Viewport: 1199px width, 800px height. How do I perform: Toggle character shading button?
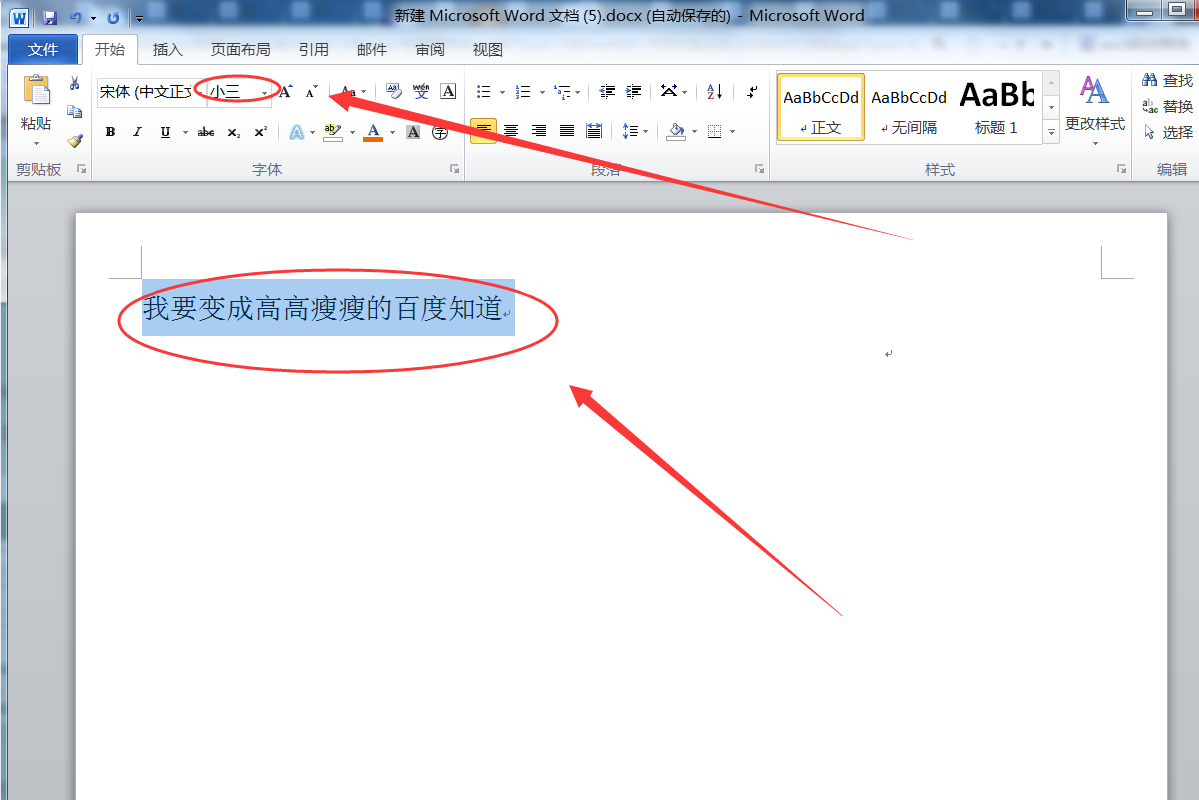pos(413,132)
